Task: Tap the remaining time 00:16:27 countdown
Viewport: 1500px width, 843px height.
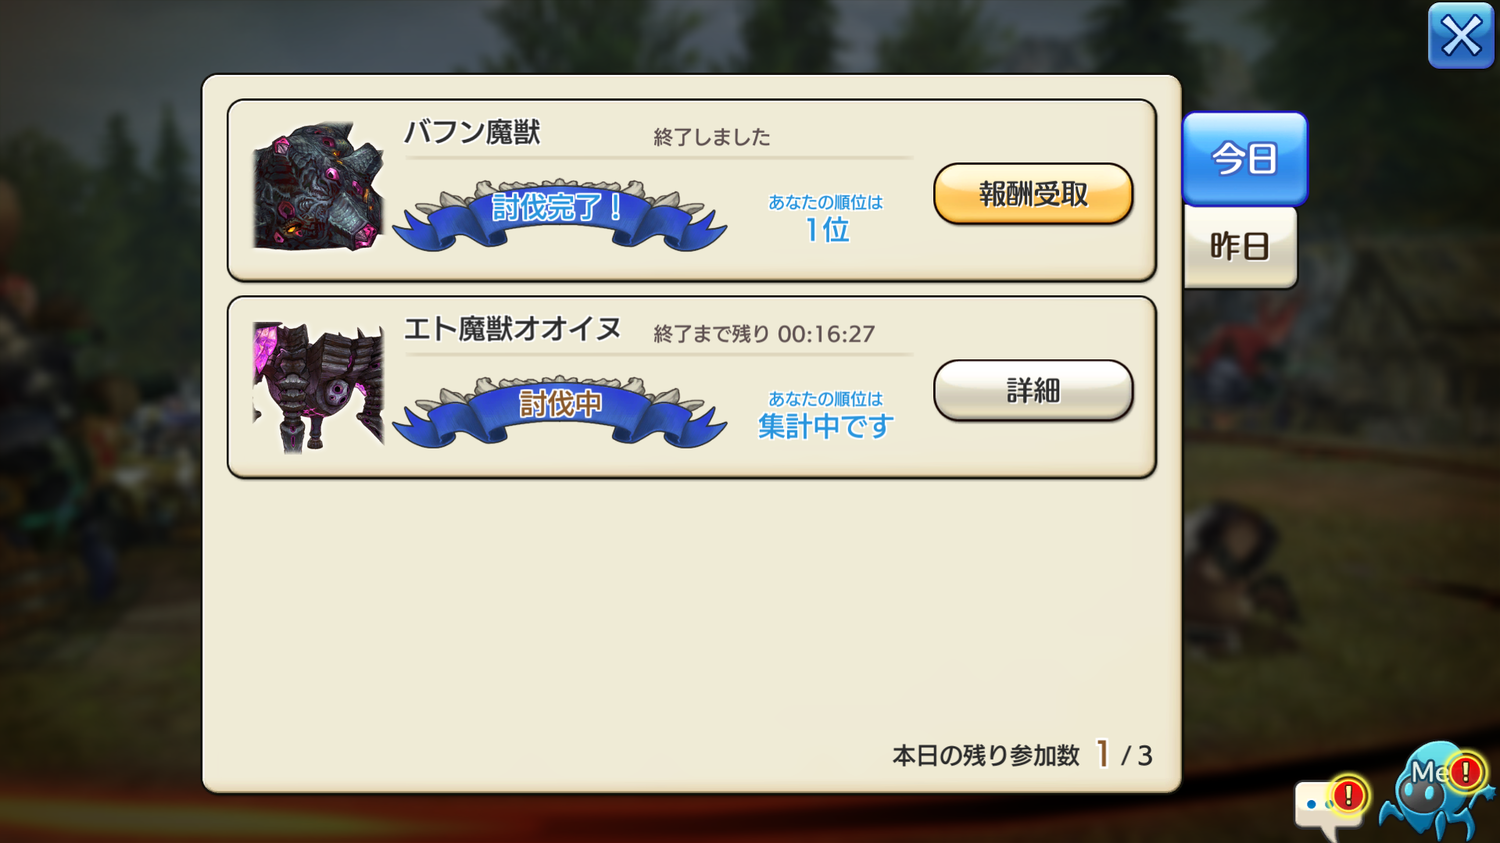Action: [x=826, y=334]
